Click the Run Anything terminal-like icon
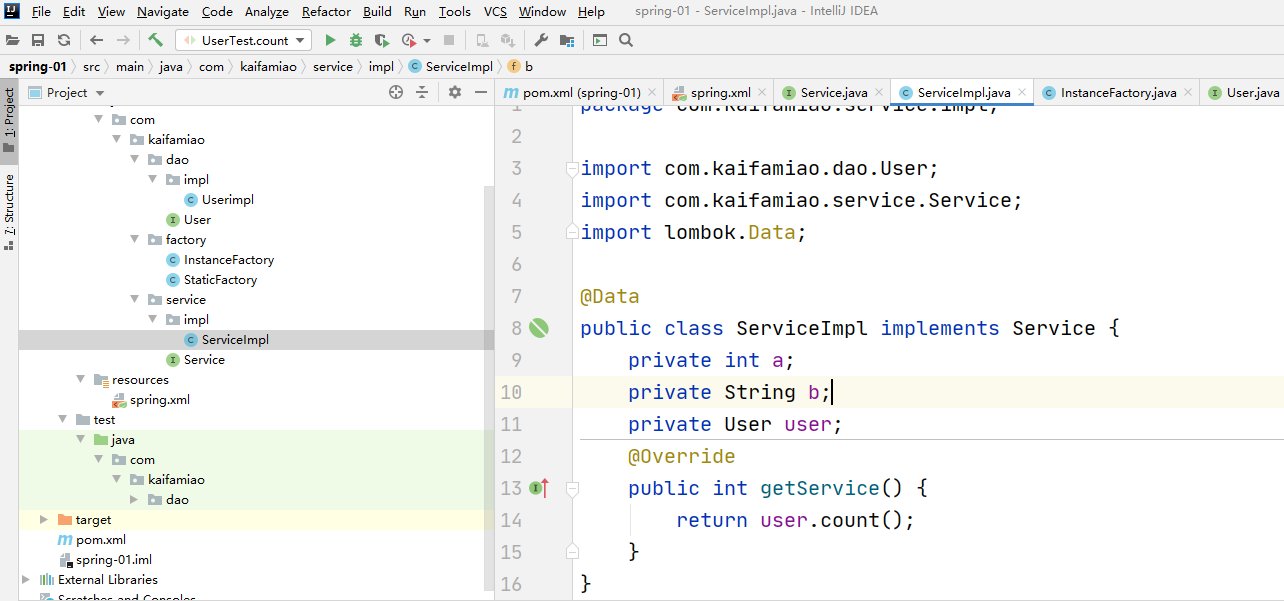 click(600, 41)
